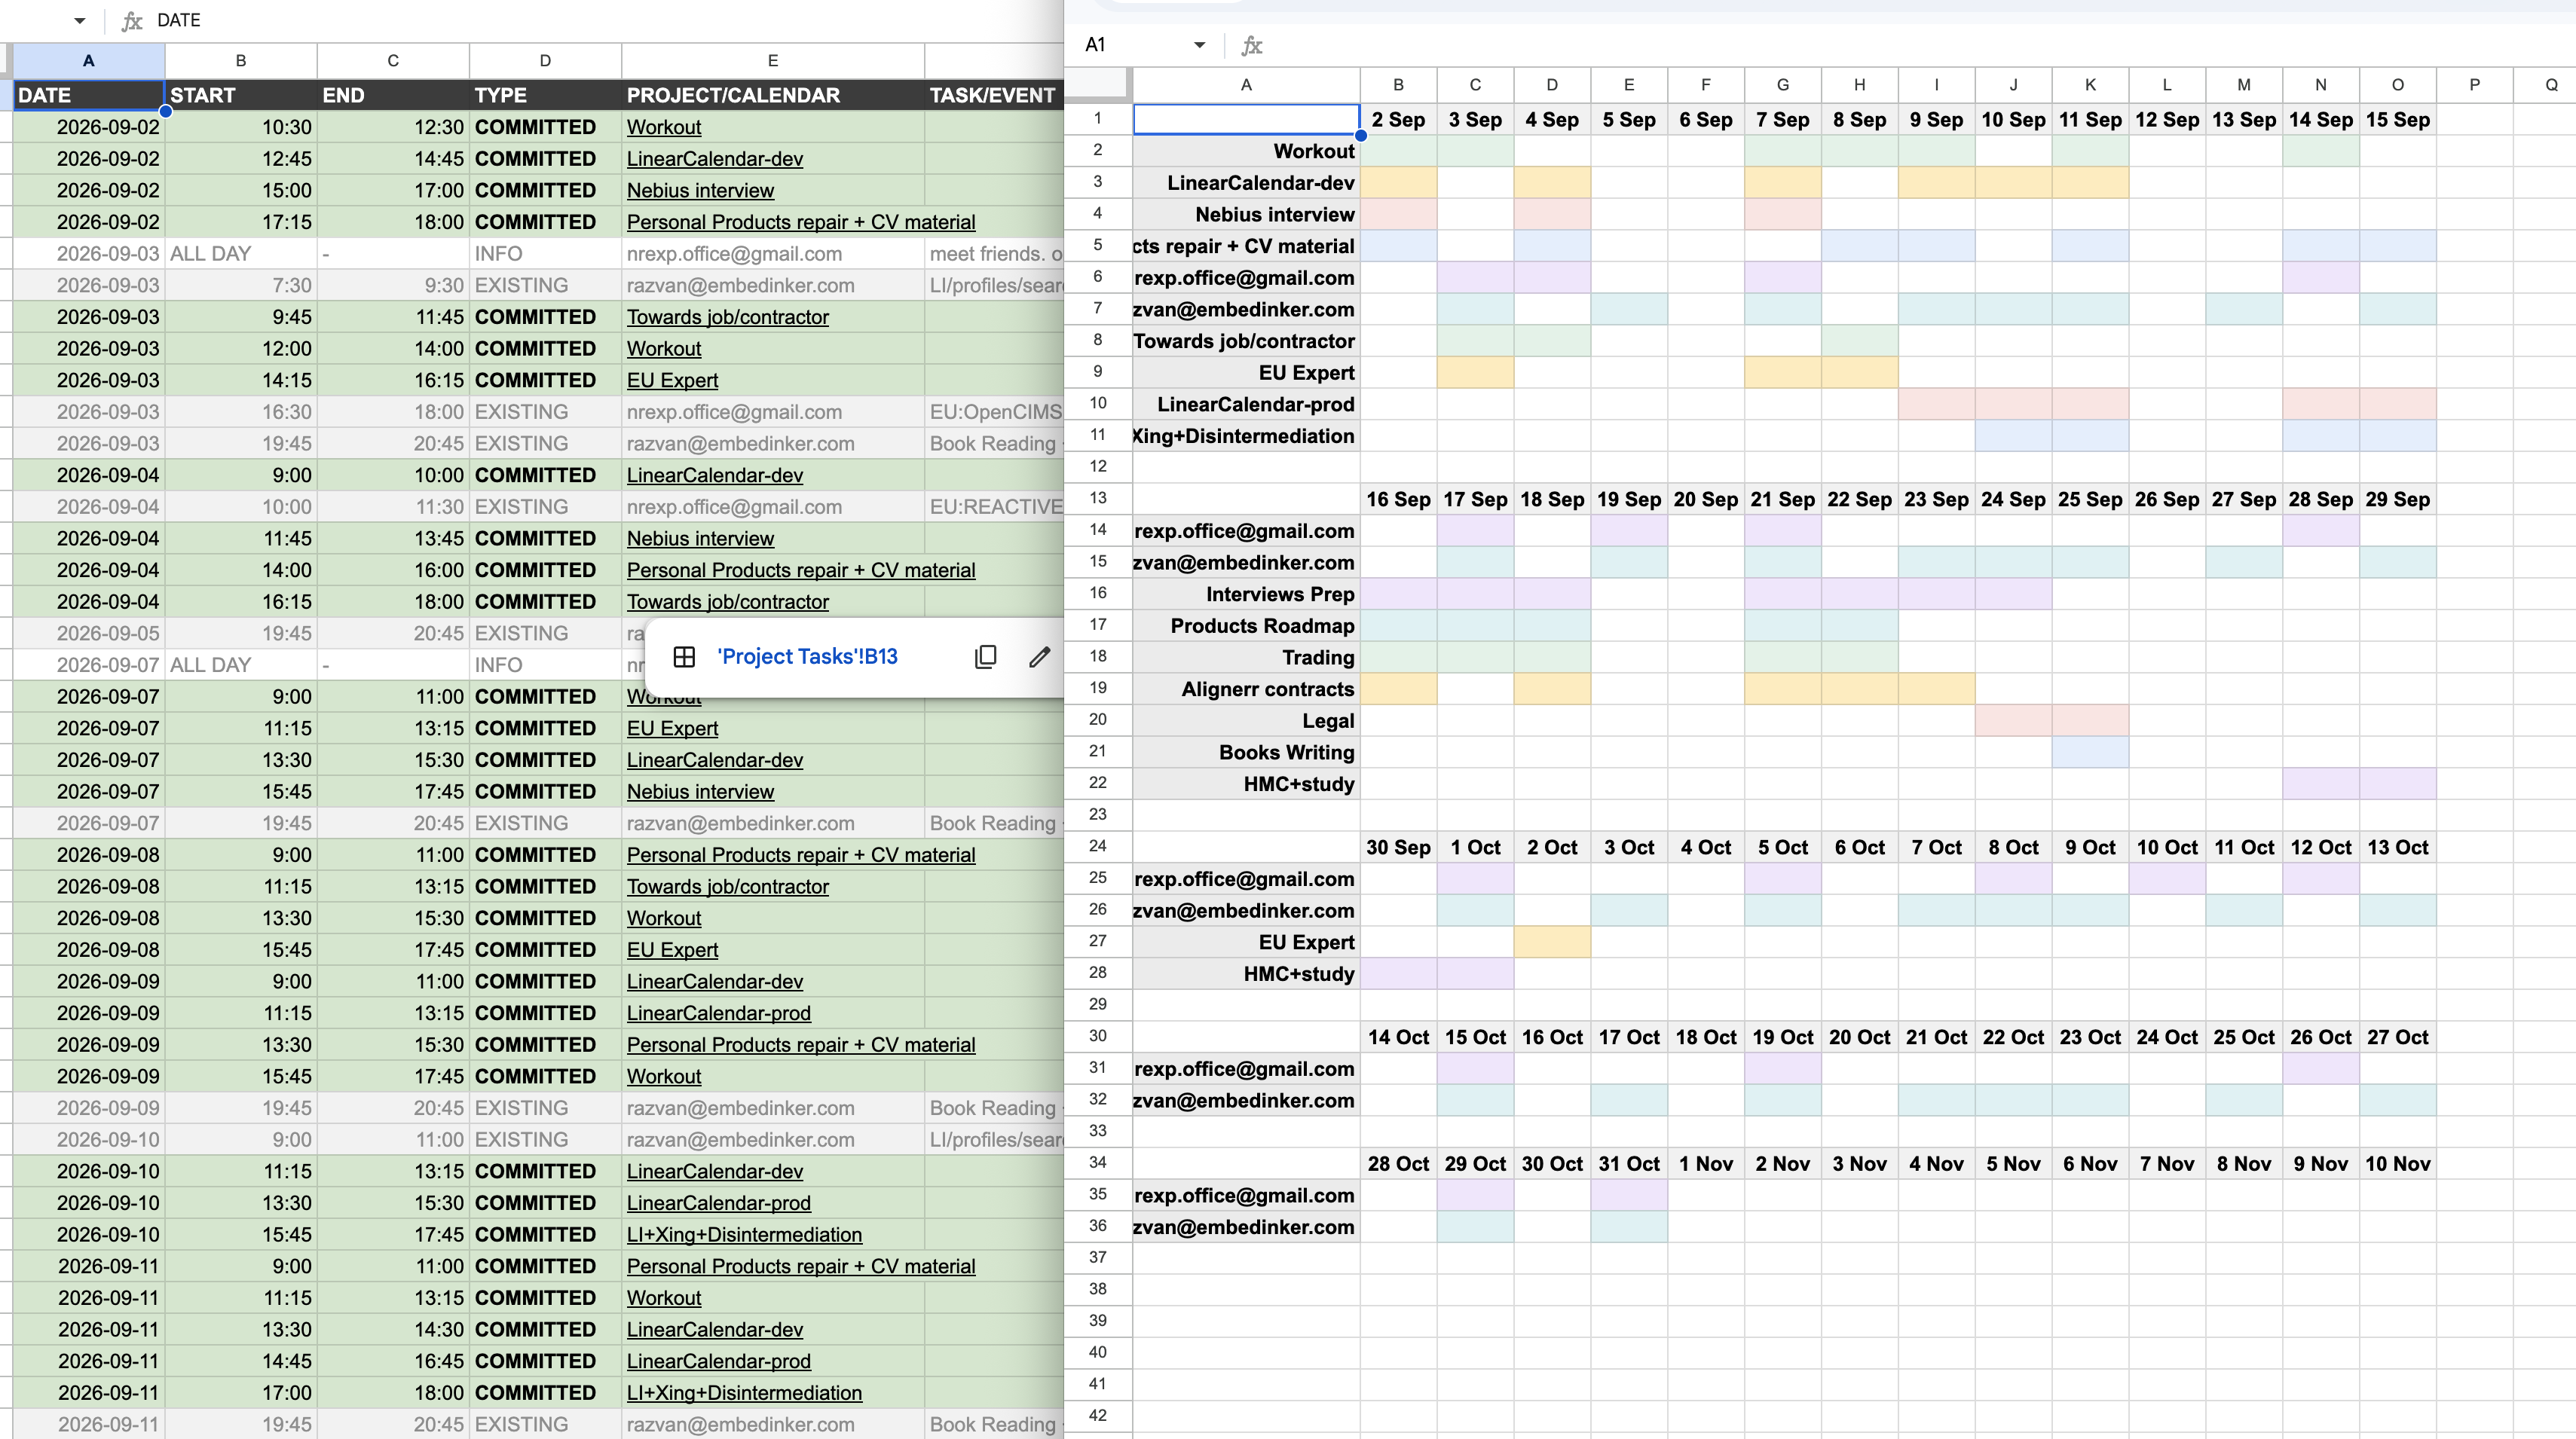Select column D header in left sheet
2576x1439 pixels.
(545, 60)
